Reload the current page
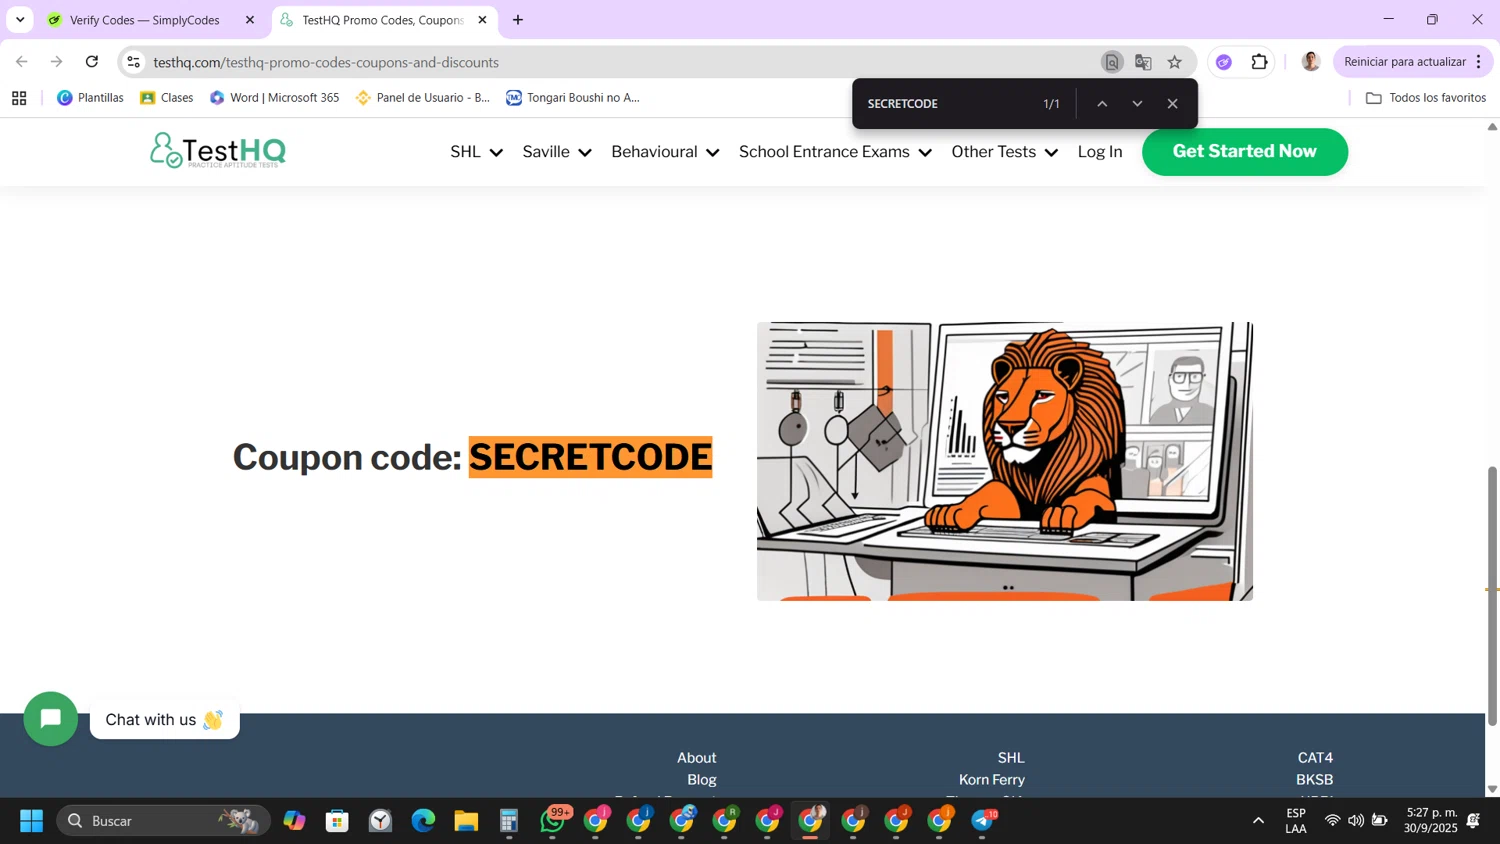 click(92, 62)
